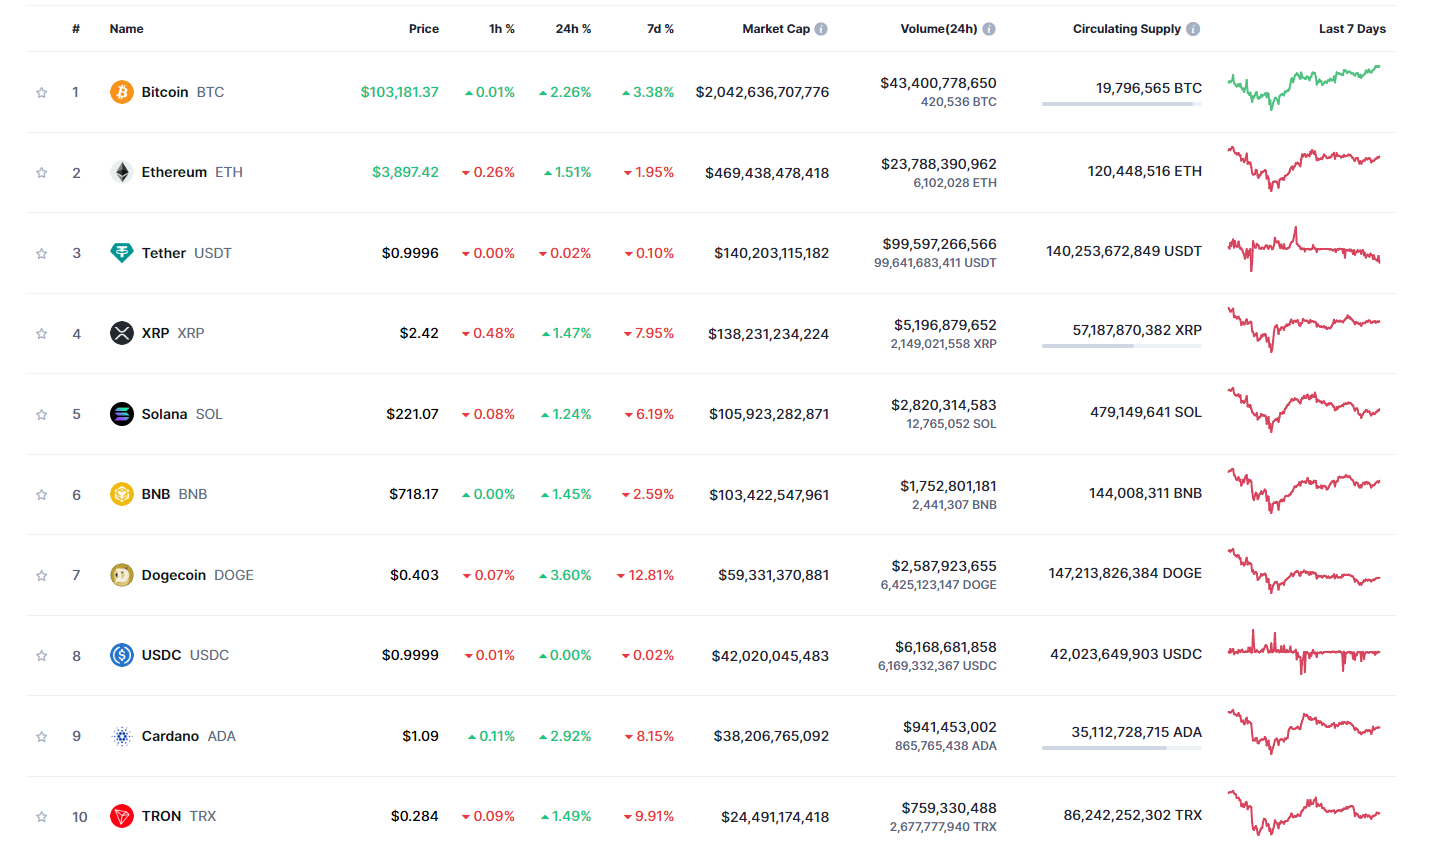Sort the table by Name column
Screen dimensions: 1434x855
126,29
